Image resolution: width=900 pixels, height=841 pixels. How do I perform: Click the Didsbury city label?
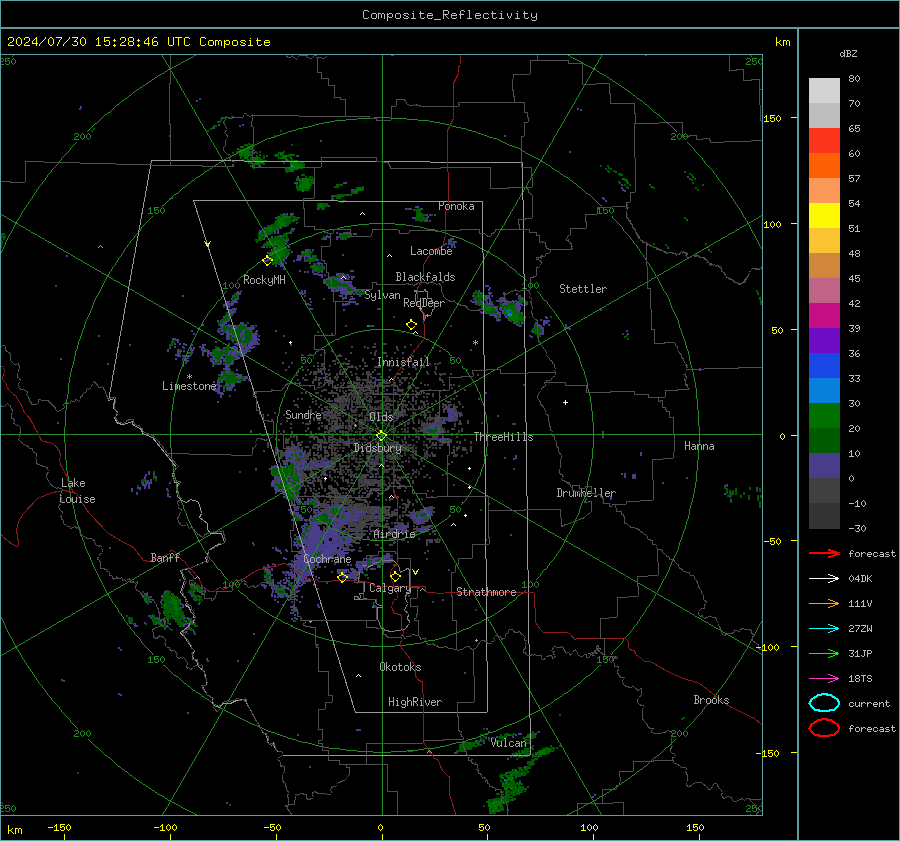[377, 448]
